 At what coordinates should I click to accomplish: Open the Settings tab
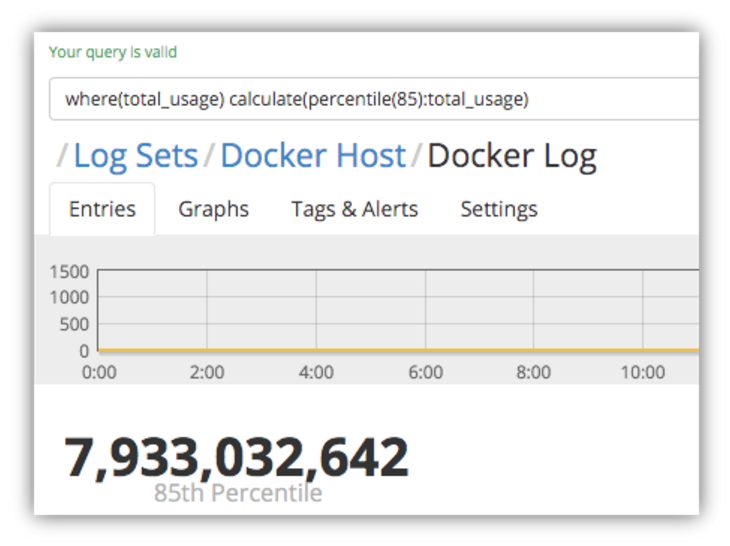point(498,209)
